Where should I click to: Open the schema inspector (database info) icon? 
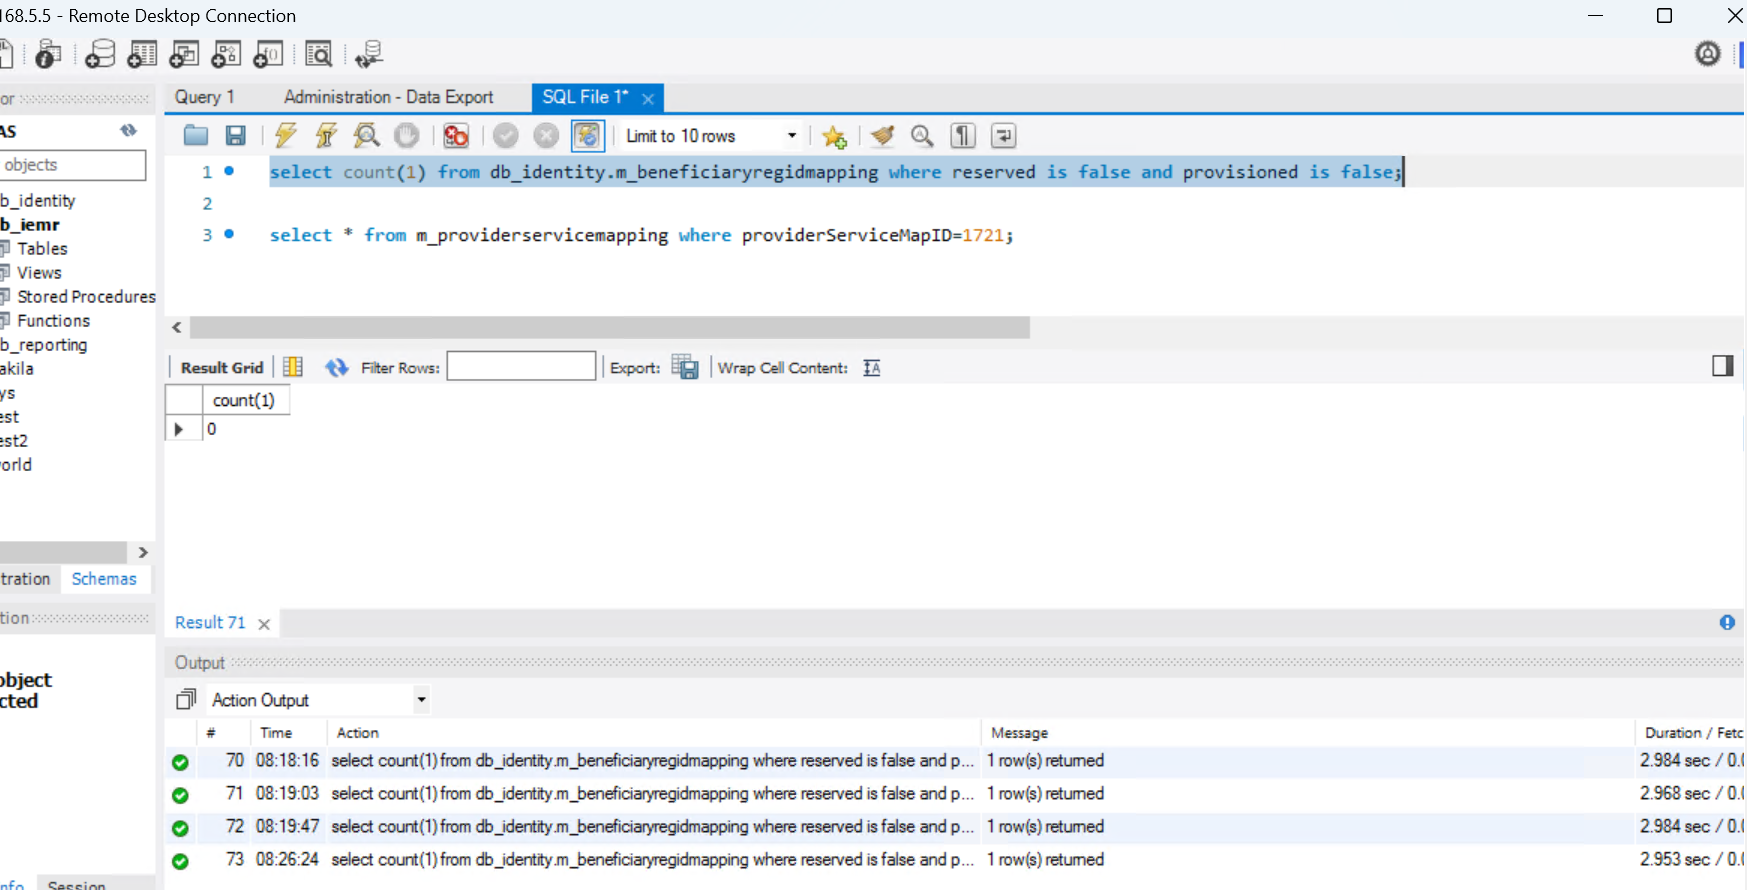[x=47, y=54]
